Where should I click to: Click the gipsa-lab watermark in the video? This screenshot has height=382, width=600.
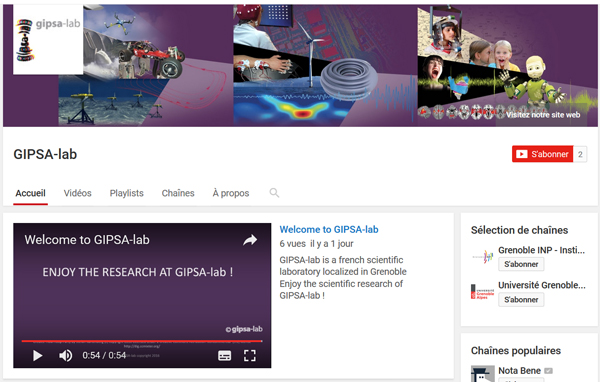click(244, 329)
